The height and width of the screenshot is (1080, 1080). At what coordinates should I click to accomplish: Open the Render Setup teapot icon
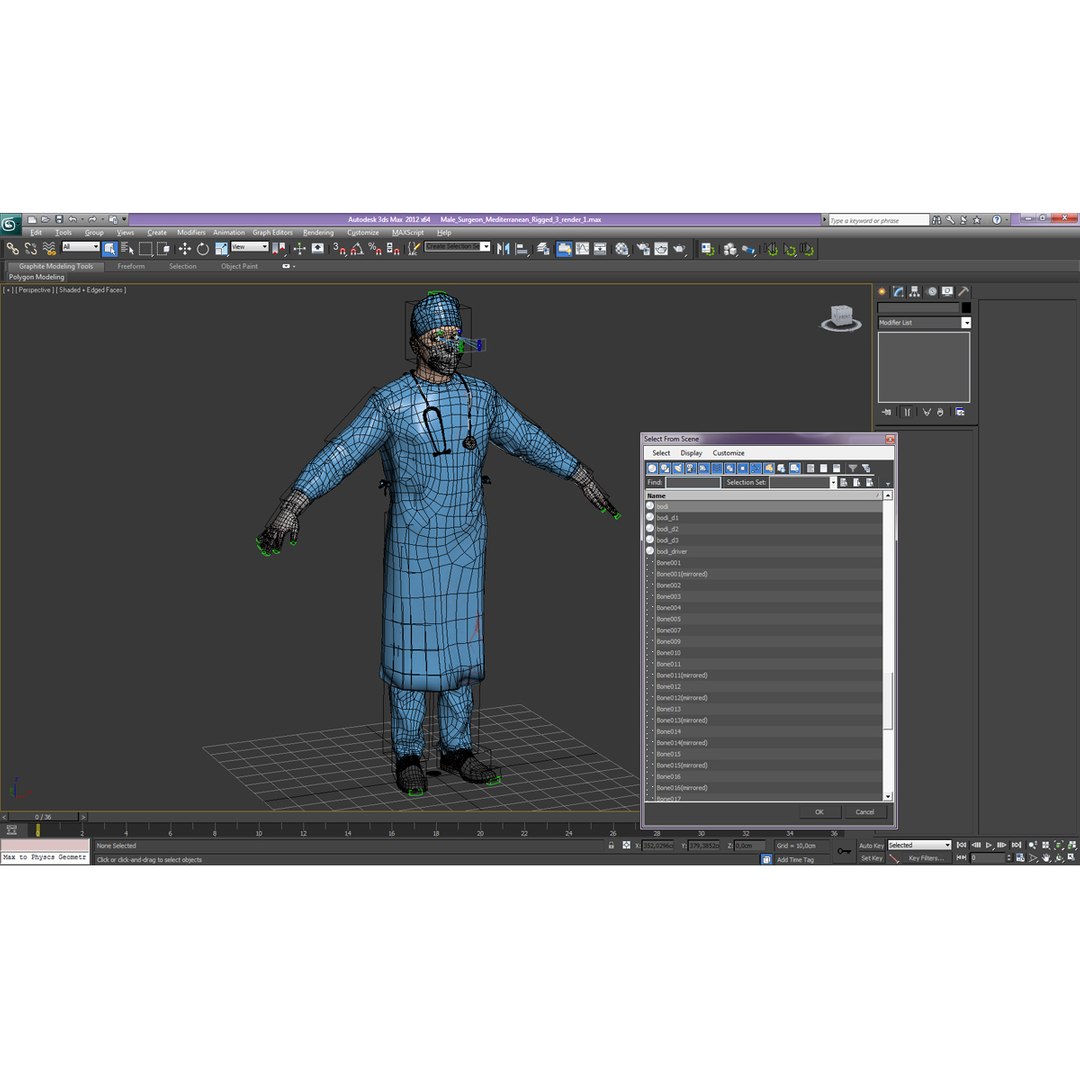(x=643, y=249)
